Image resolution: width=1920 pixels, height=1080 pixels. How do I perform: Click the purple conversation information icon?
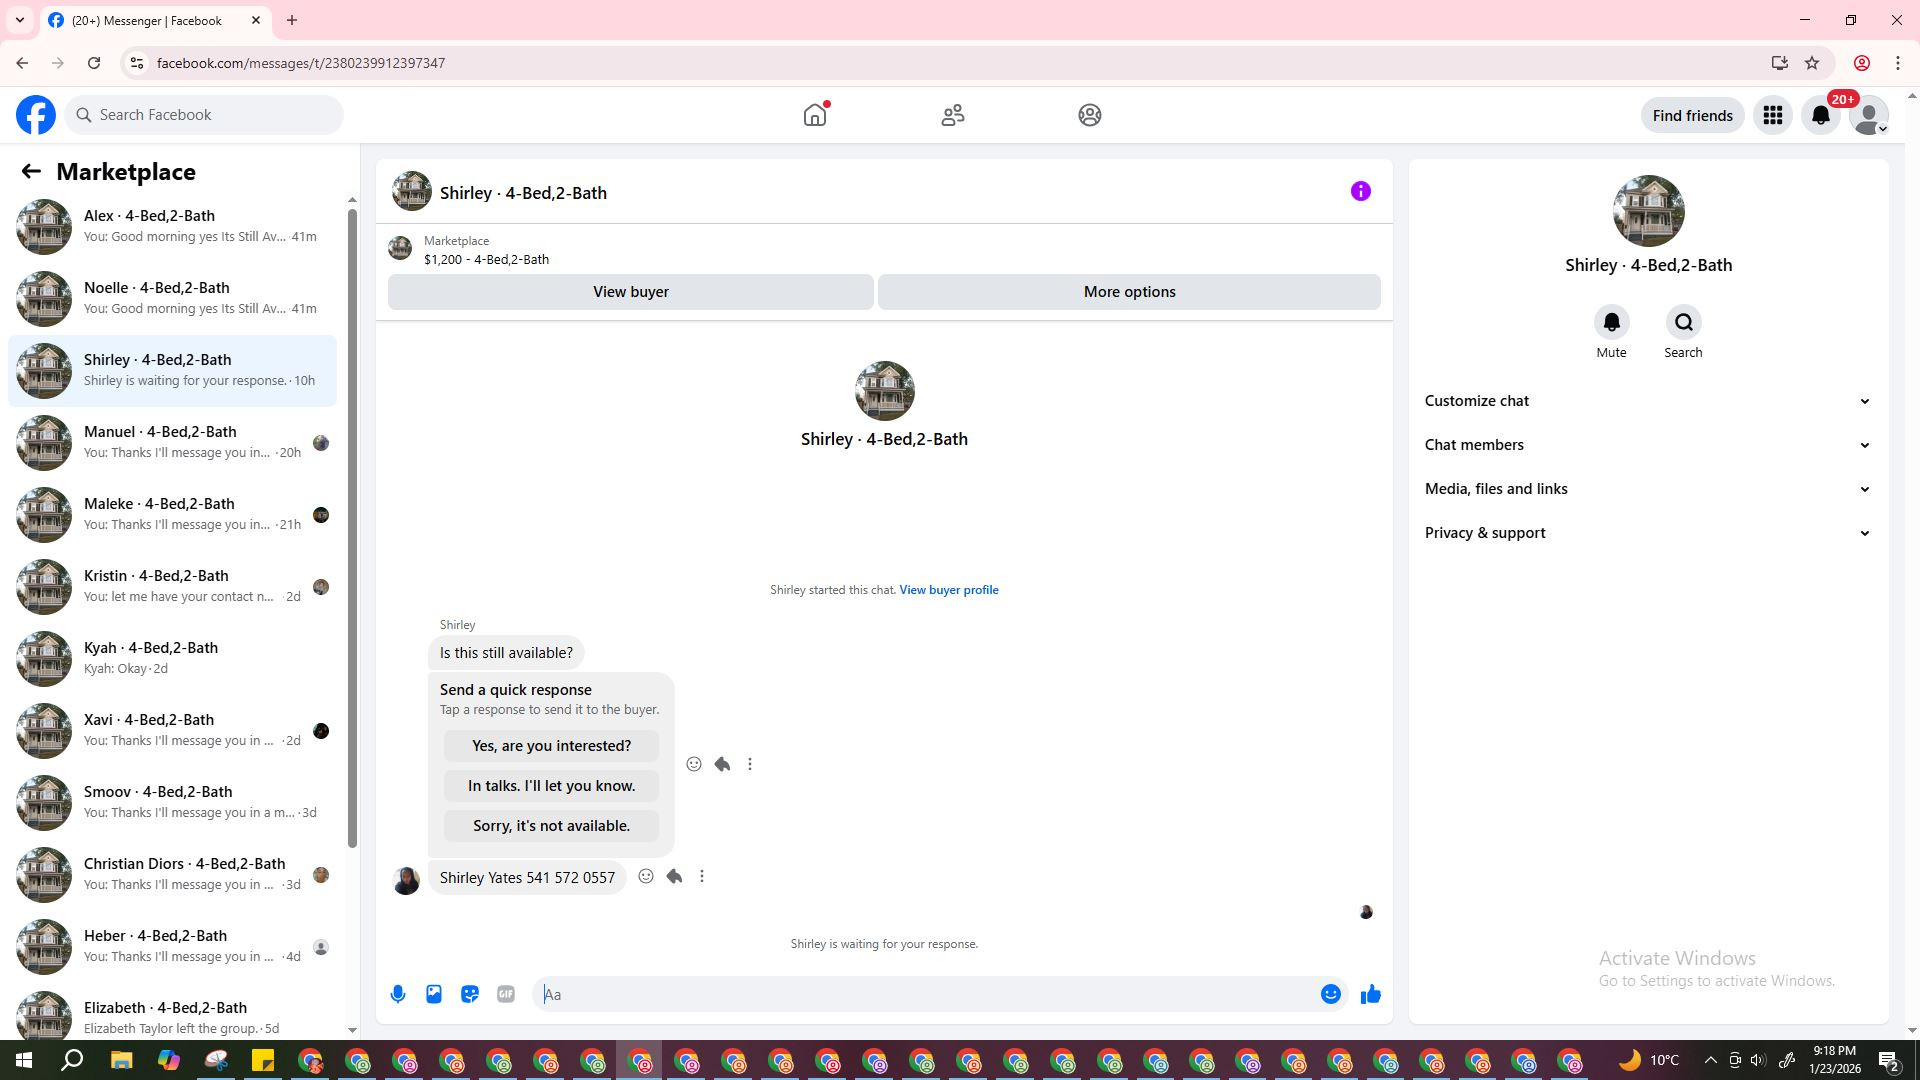click(1361, 191)
